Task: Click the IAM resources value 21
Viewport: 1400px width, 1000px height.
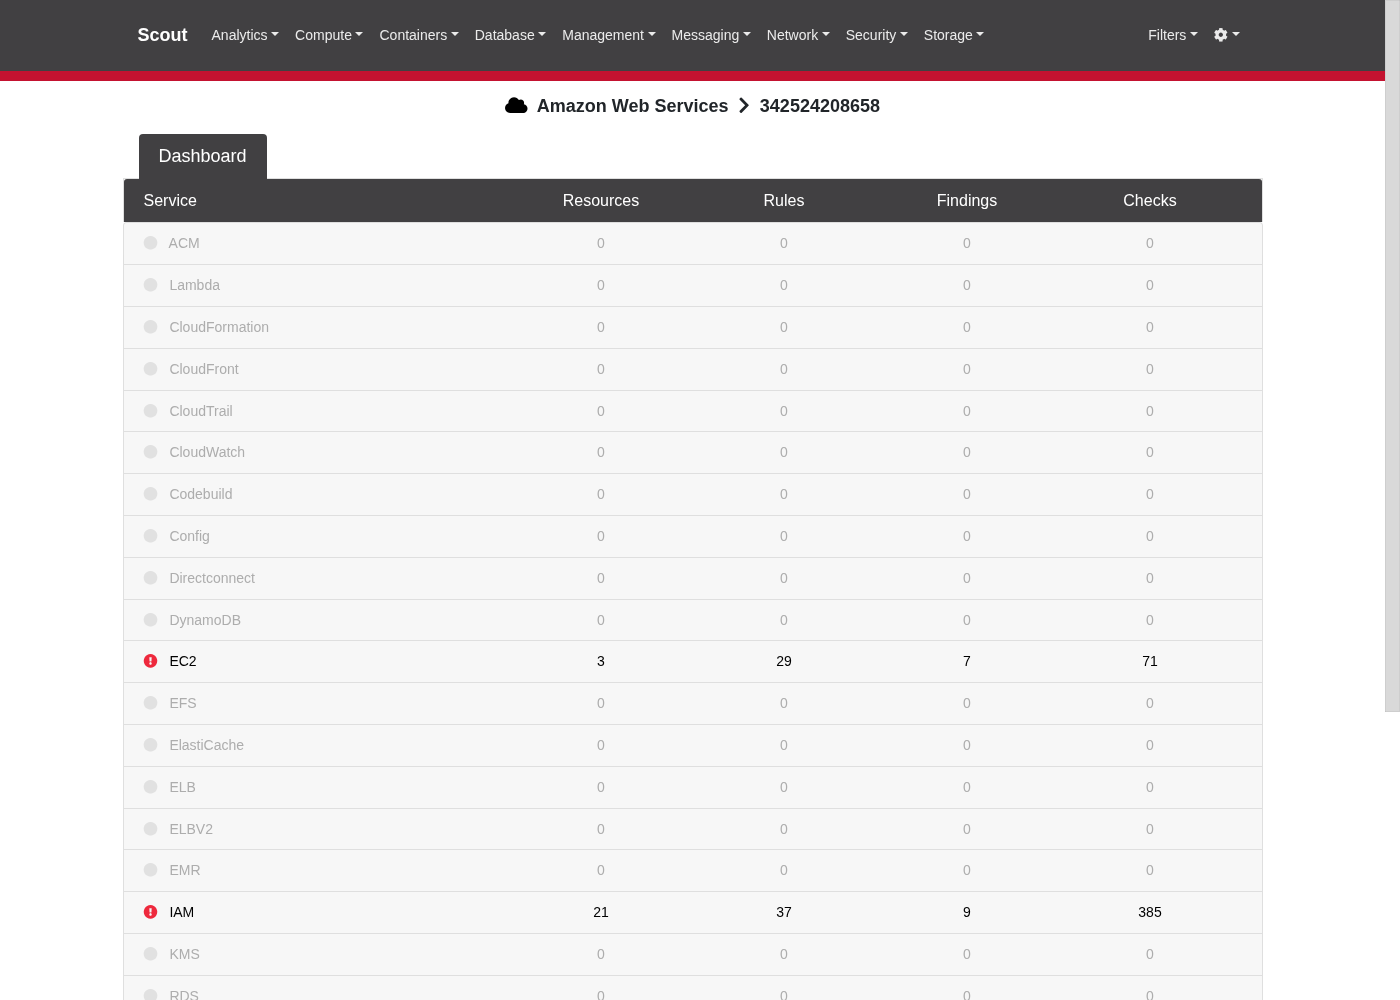Action: coord(601,912)
